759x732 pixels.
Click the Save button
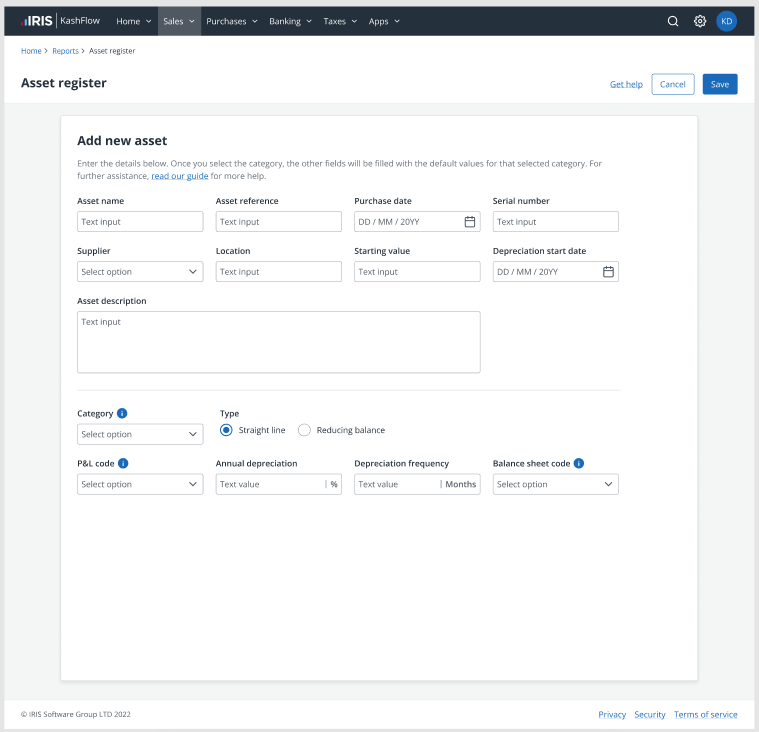tap(720, 84)
